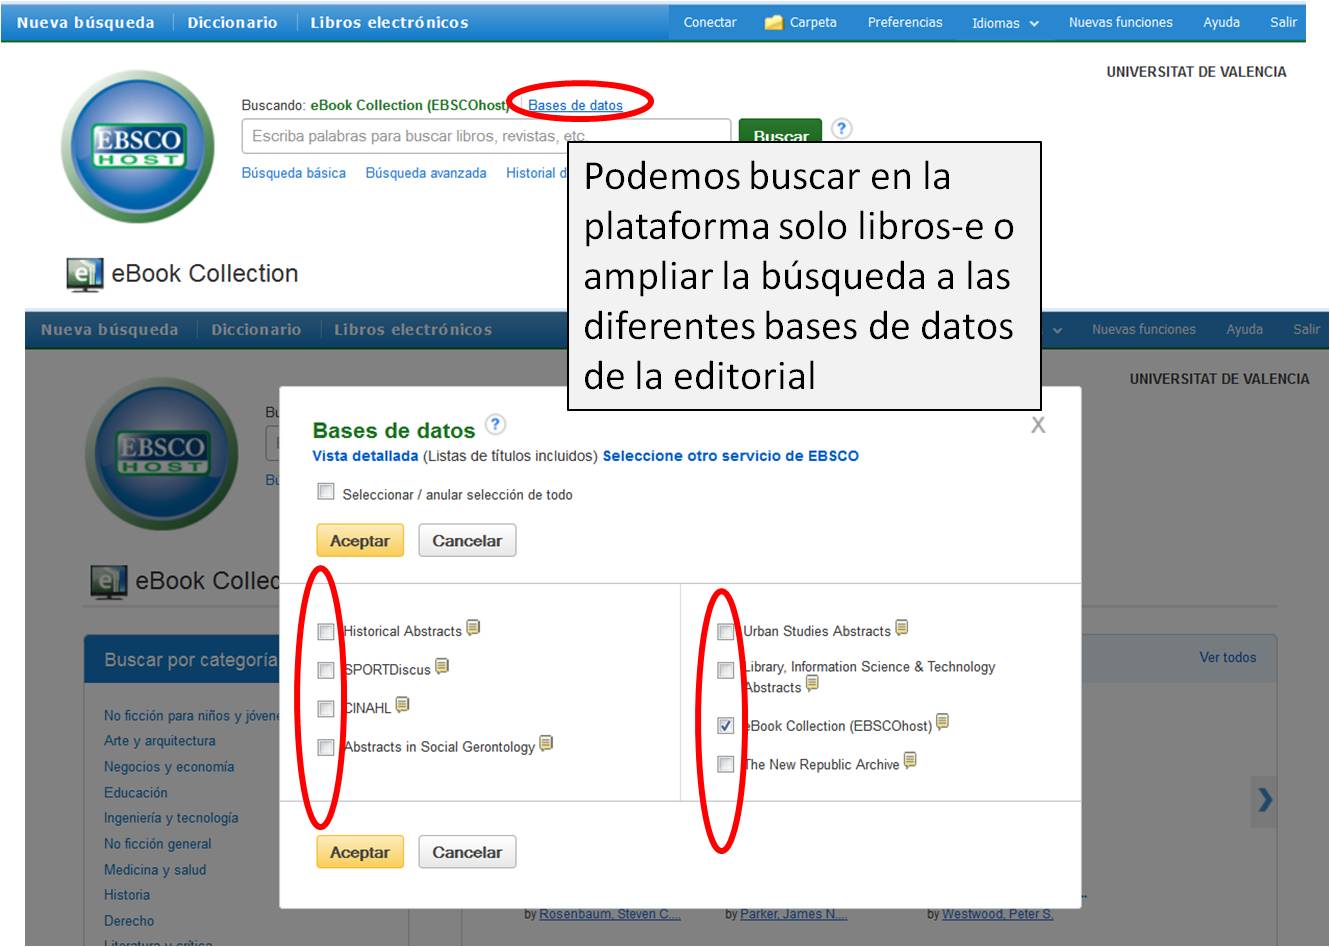Click Seleccione otro servicio de EBSCO link
Viewport: 1330px width, 947px height.
(x=730, y=456)
